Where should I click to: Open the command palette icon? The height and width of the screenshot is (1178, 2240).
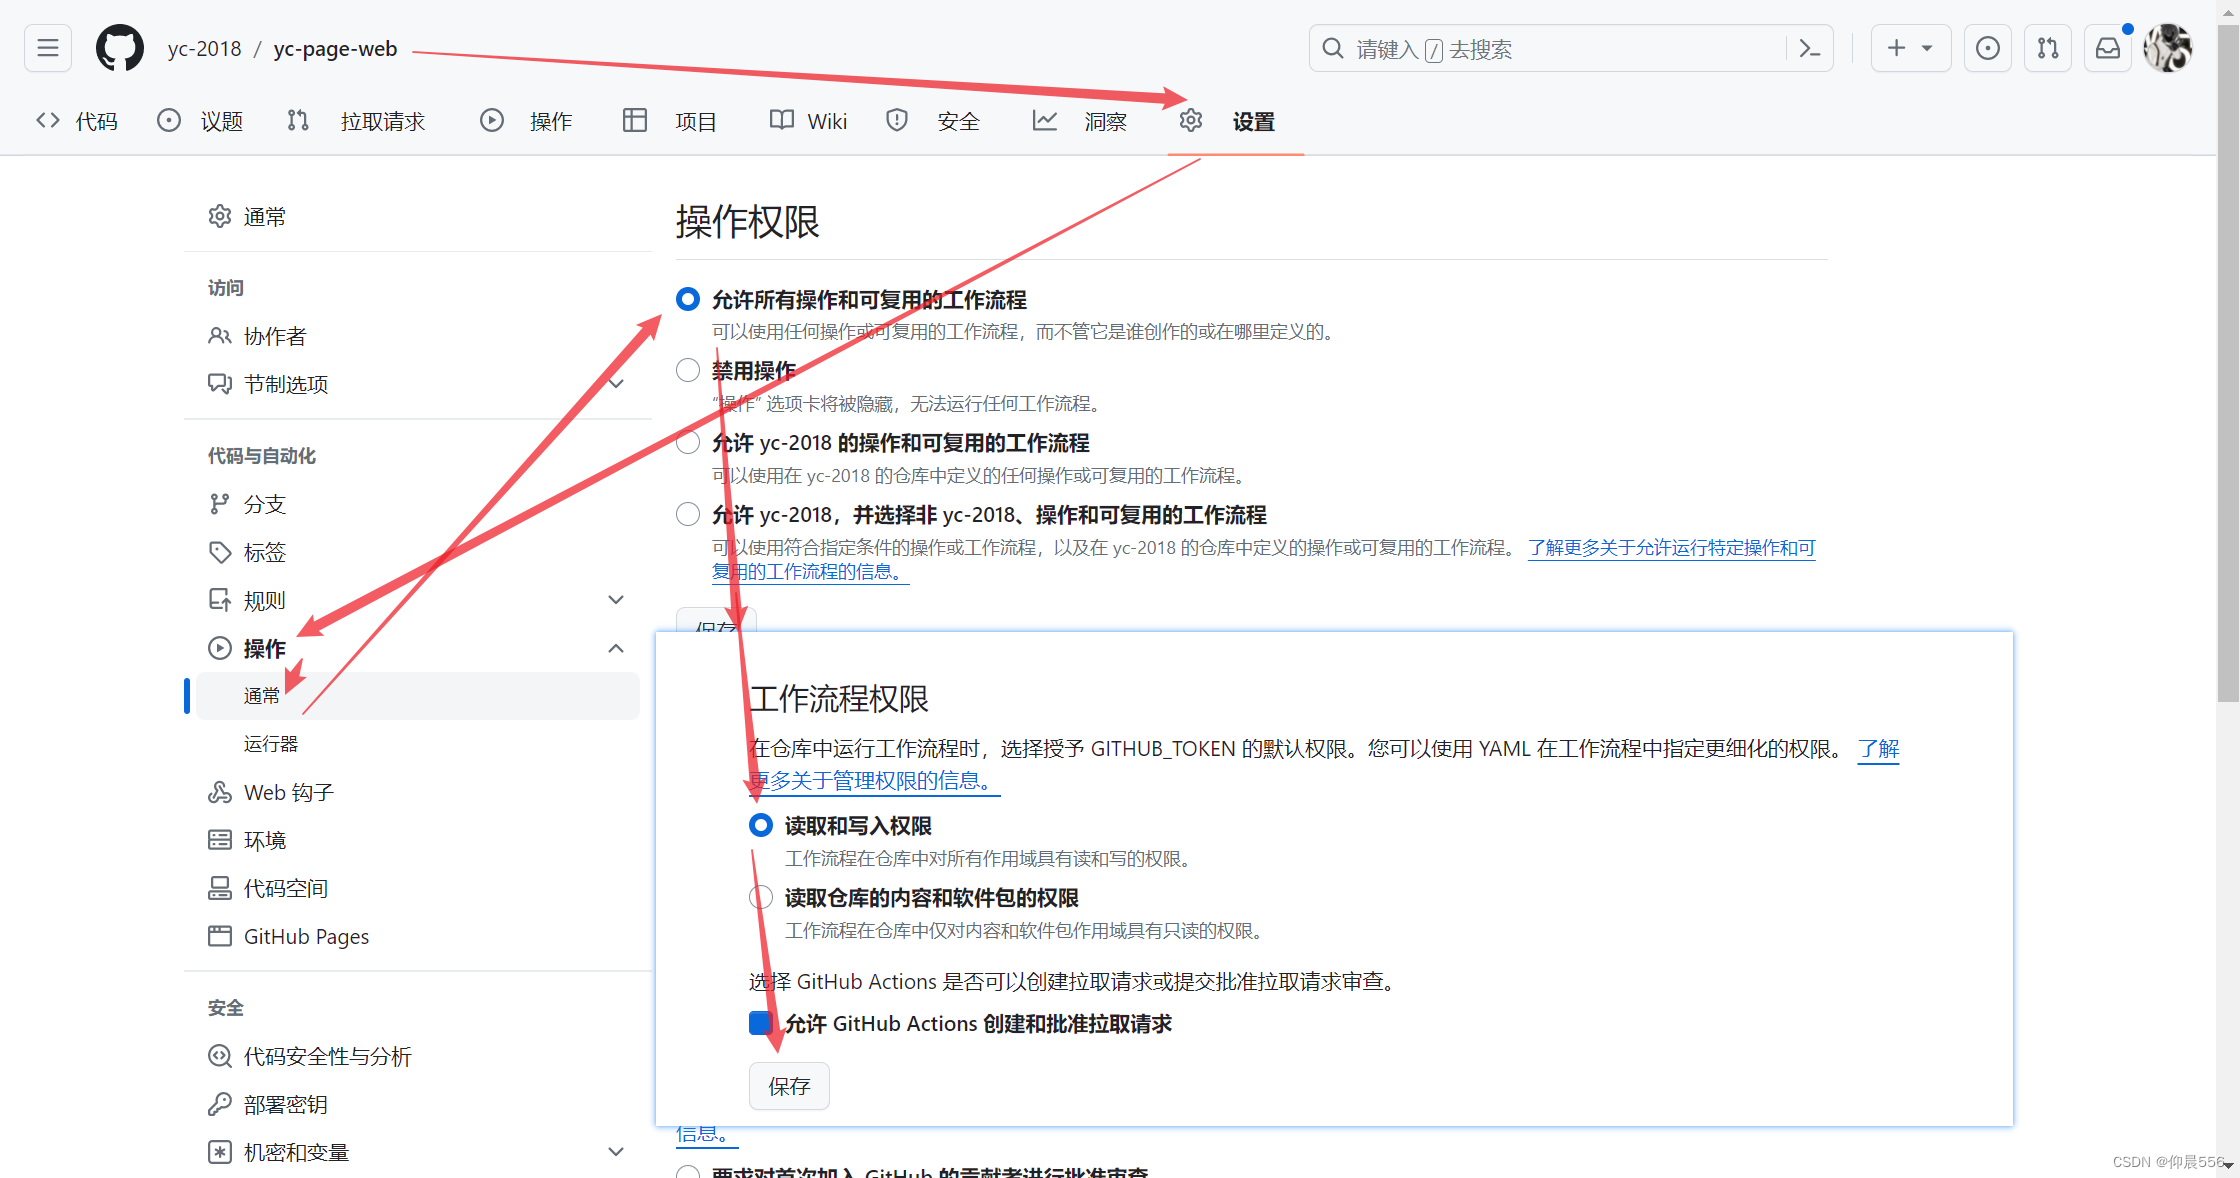point(1809,48)
